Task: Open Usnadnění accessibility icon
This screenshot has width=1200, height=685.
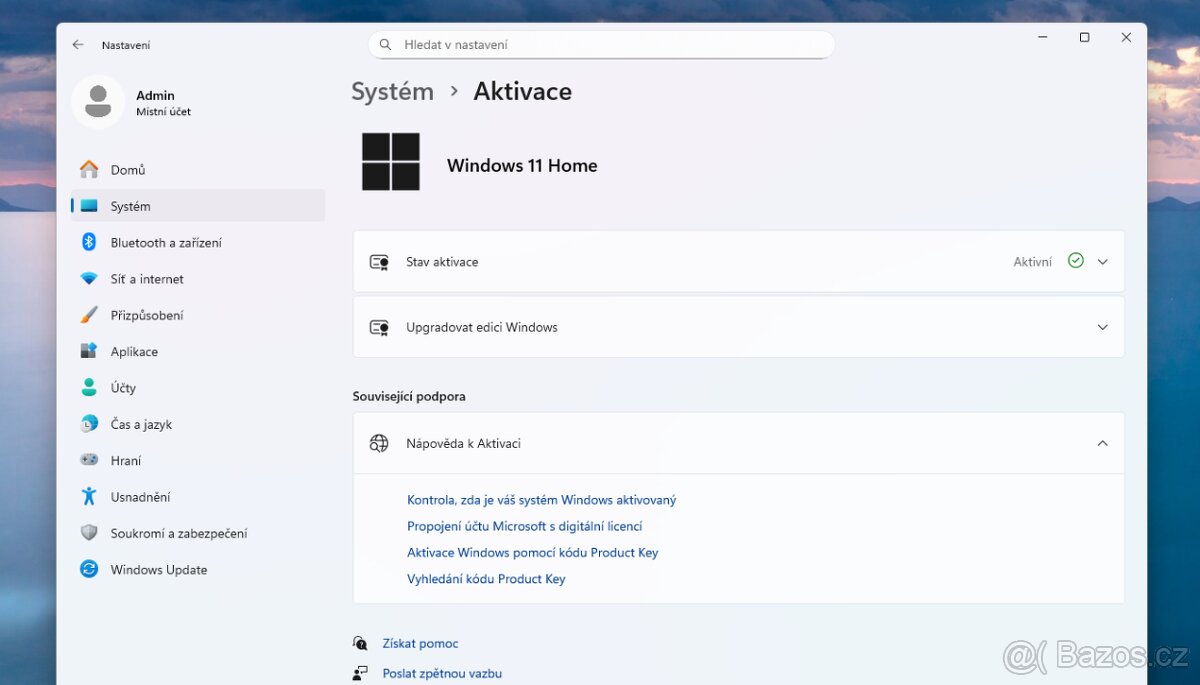Action: (x=89, y=497)
